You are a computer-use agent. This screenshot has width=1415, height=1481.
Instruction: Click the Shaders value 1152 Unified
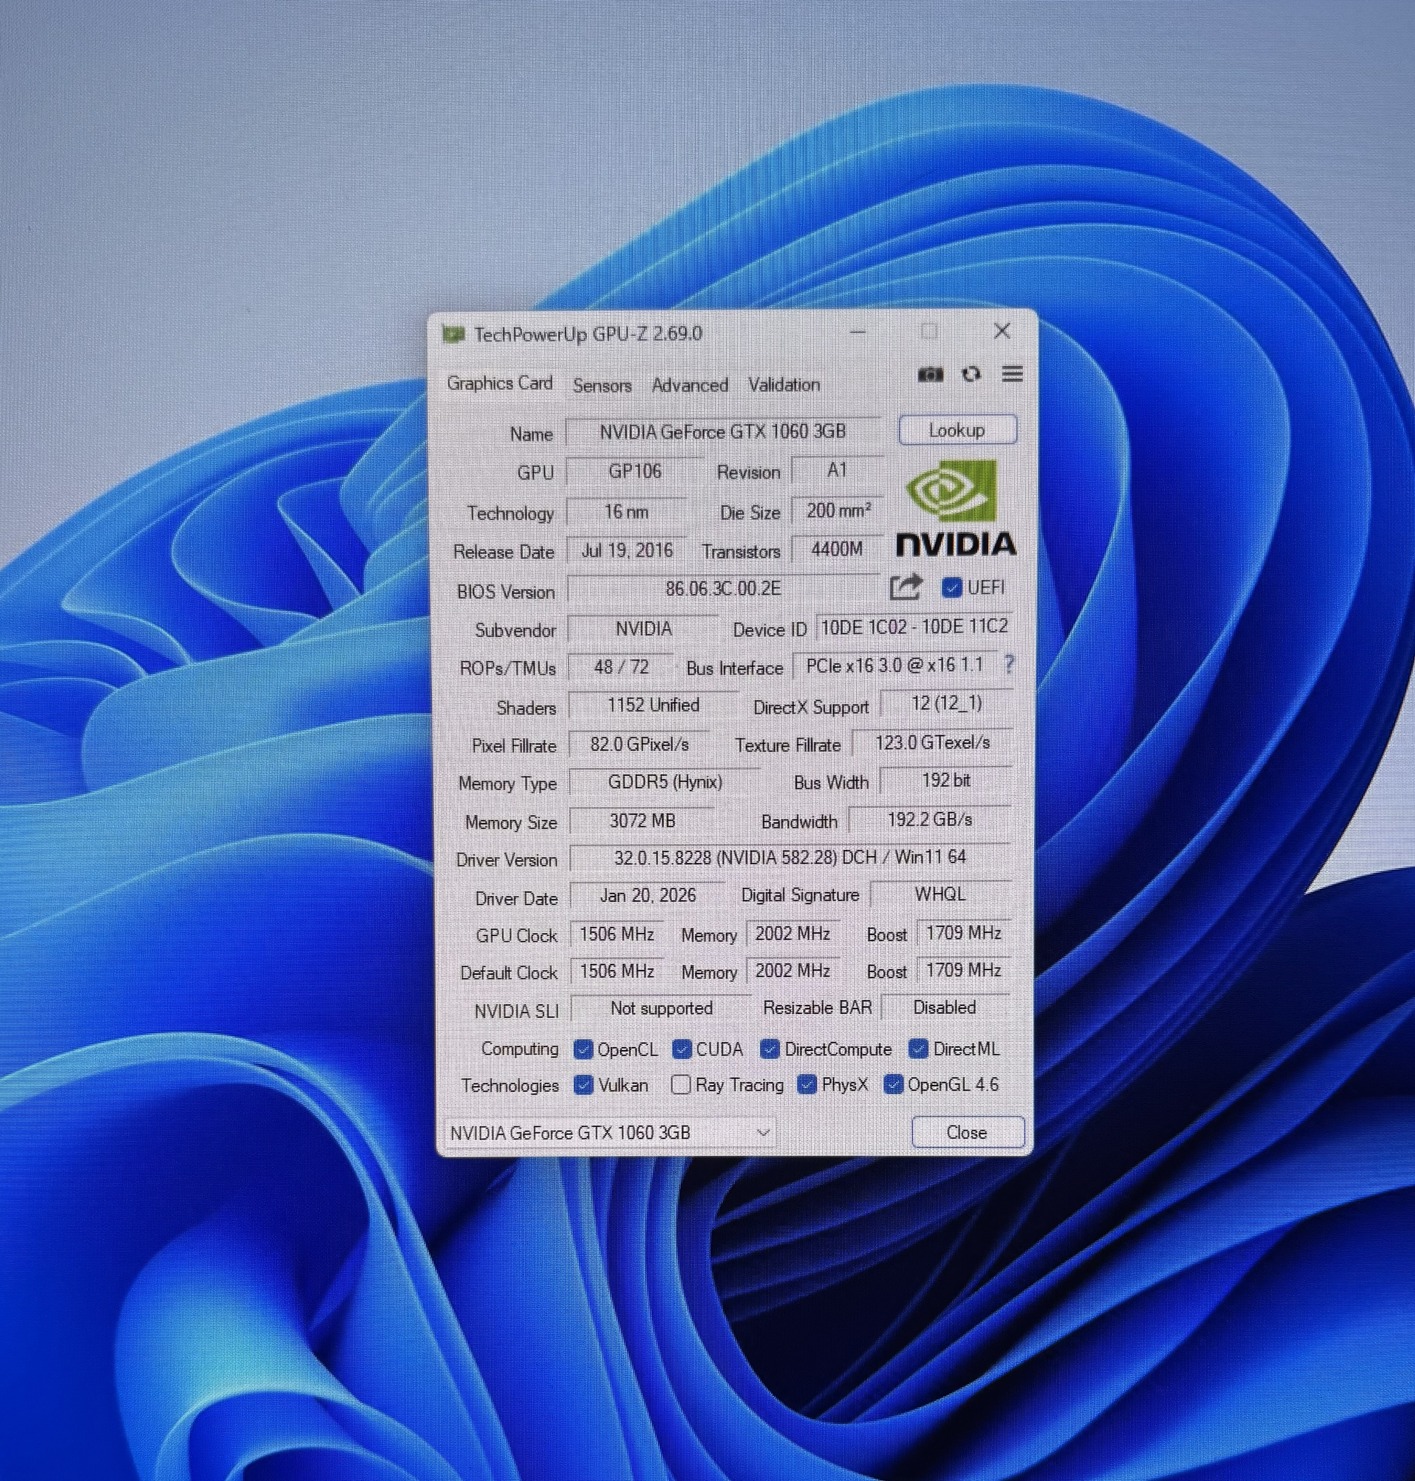pos(653,705)
